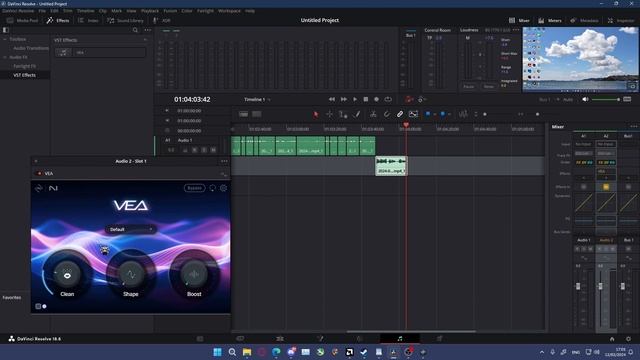Viewport: 640px width, 360px height.
Task: Click the video thumbnail view icon in toolbar
Action: [x=413, y=114]
